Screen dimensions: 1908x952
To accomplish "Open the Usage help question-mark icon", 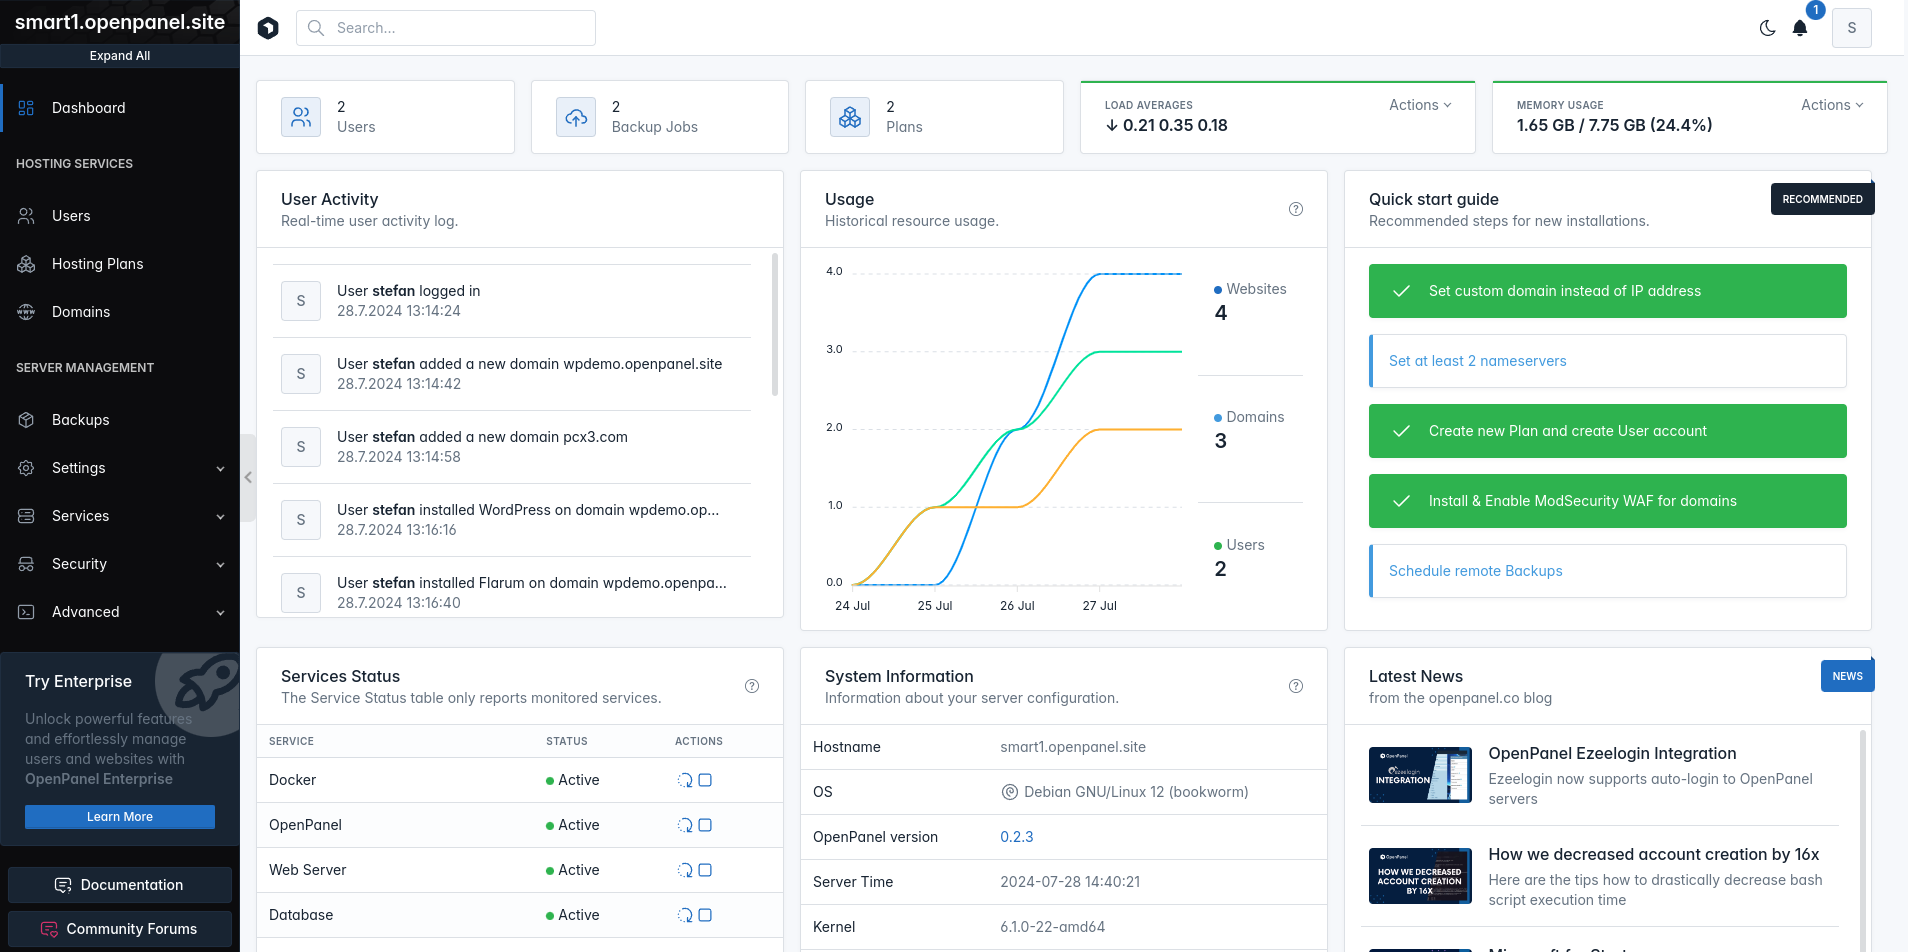I will 1296,209.
